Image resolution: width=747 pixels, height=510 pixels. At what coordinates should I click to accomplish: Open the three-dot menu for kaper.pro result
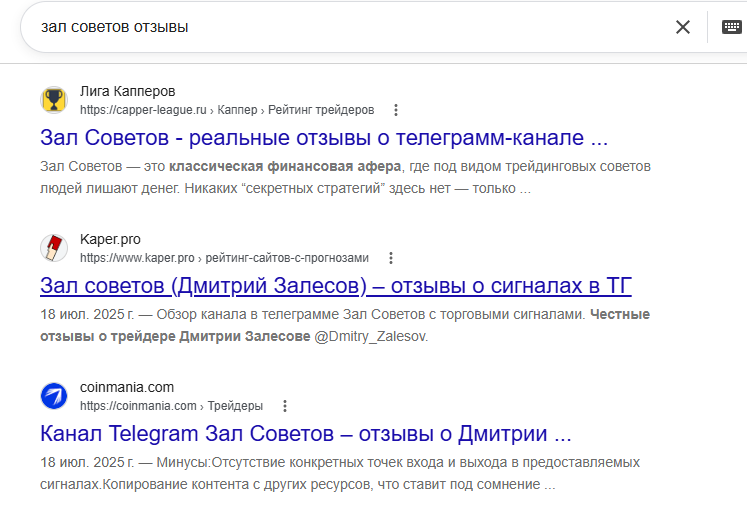point(391,258)
